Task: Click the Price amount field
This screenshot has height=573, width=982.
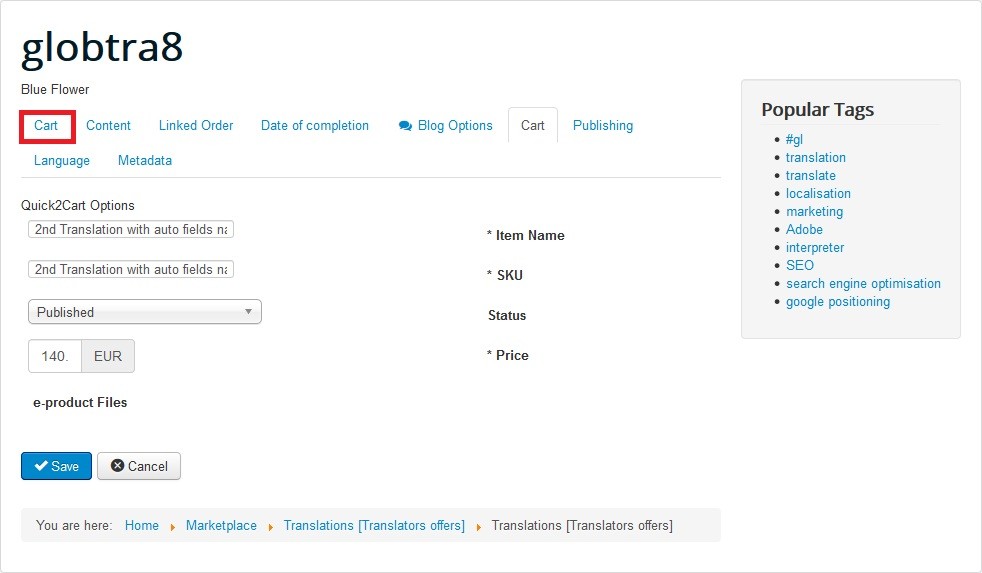Action: [x=55, y=356]
